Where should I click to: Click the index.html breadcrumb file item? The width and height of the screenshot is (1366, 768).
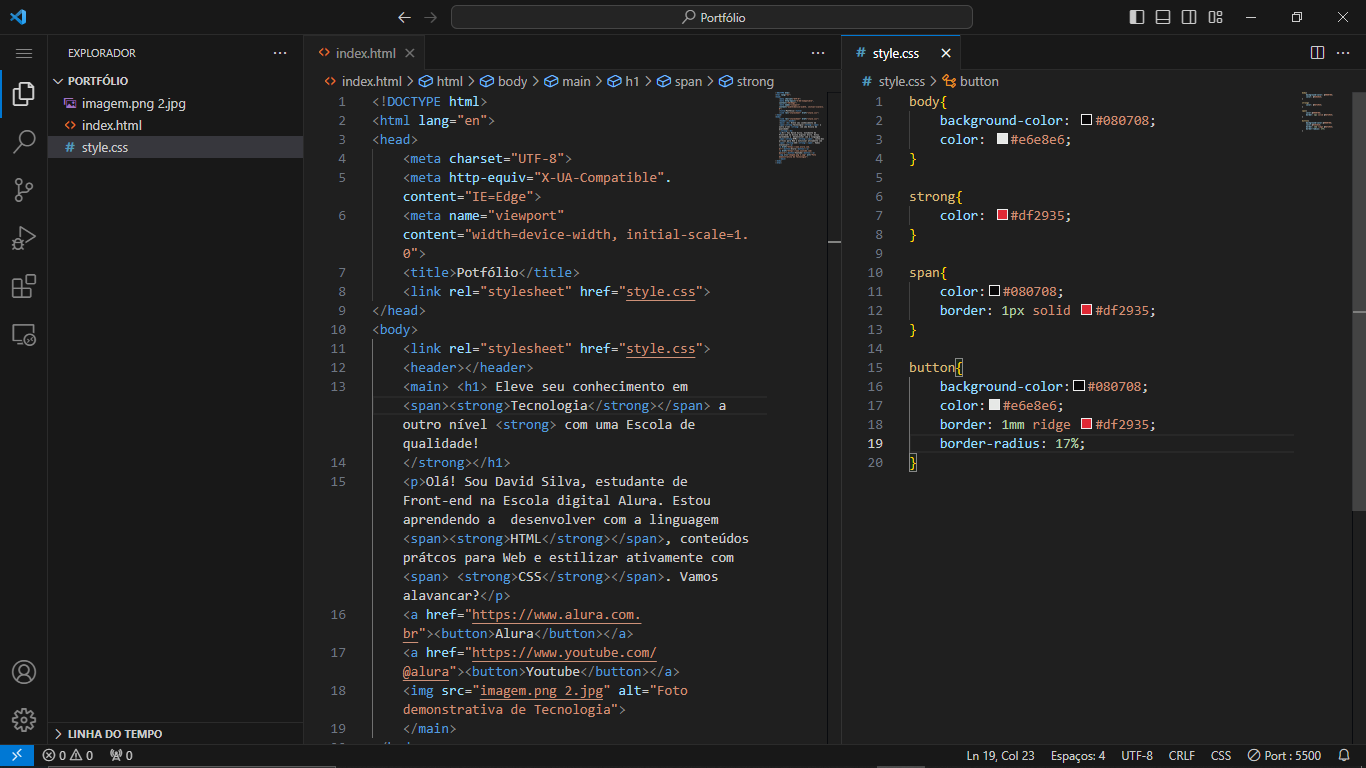coord(363,81)
